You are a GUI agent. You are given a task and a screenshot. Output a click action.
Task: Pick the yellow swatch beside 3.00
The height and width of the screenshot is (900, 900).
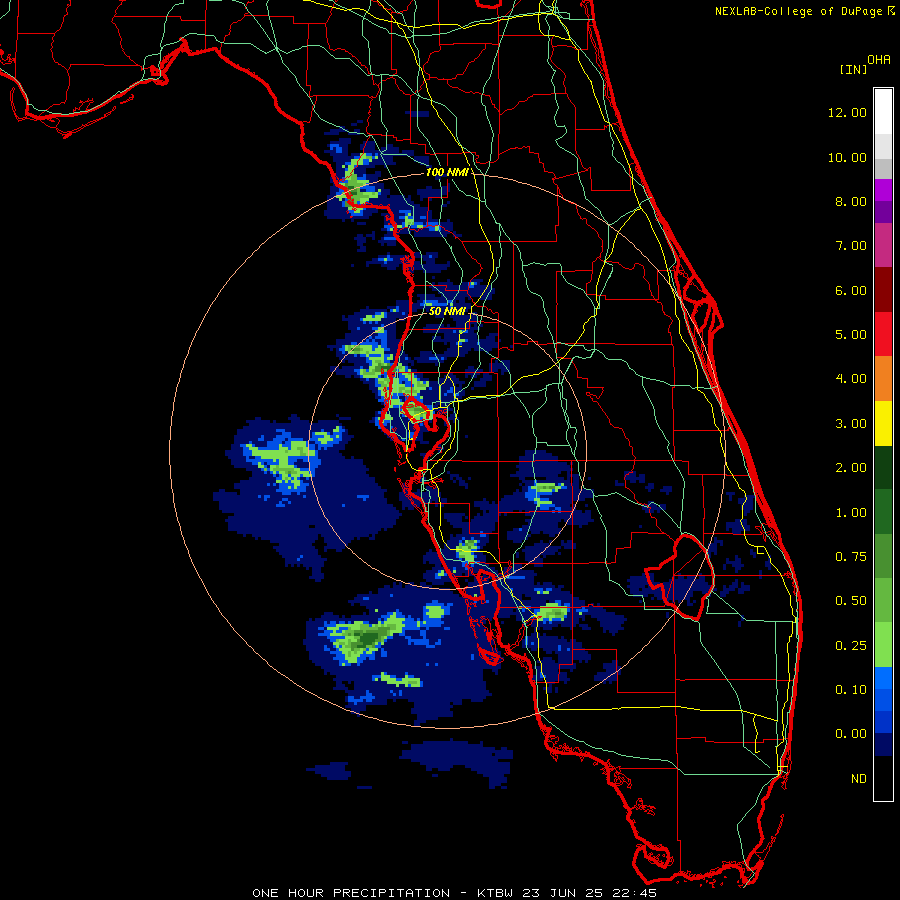coord(883,424)
